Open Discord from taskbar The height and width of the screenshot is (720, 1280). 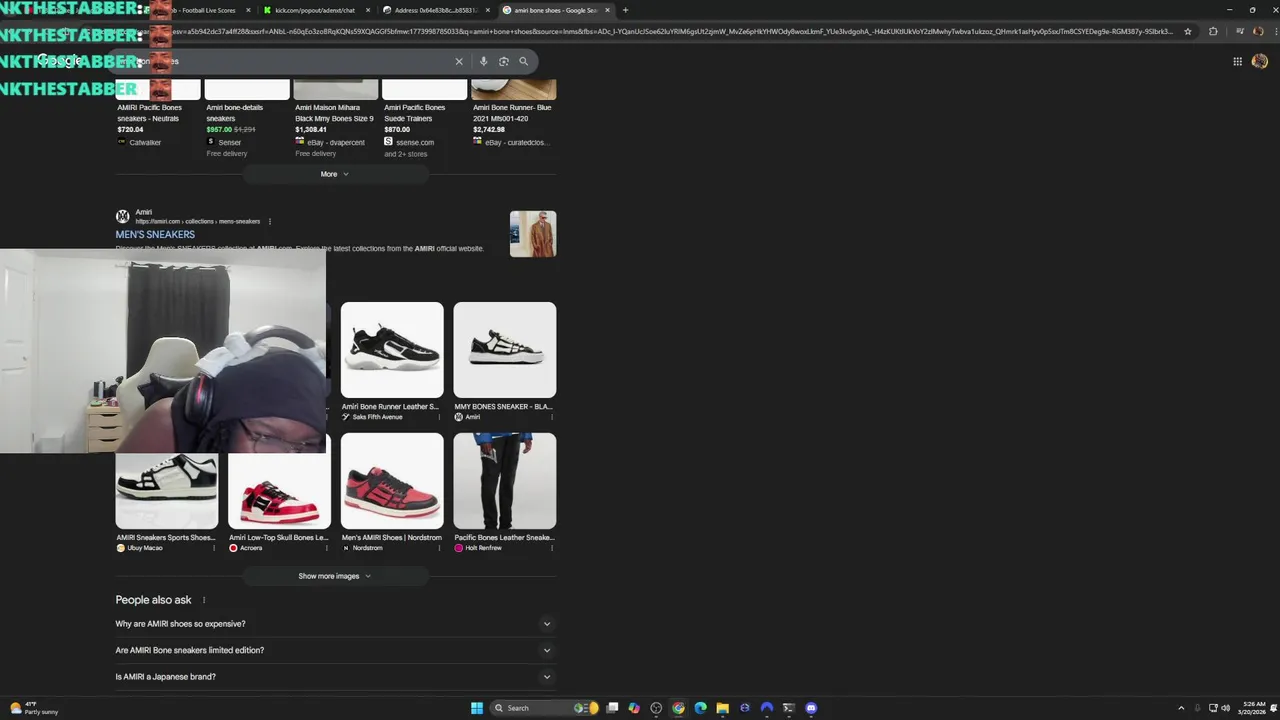811,708
